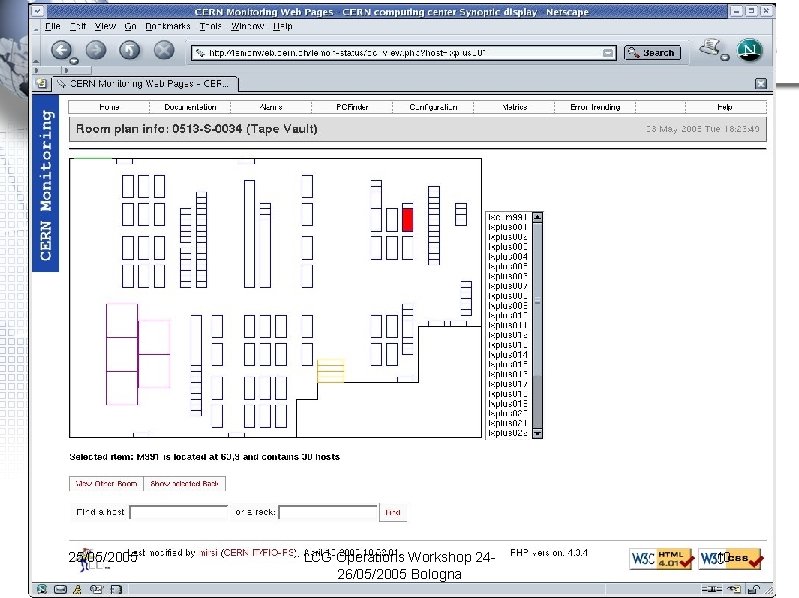This screenshot has width=799, height=598.
Task: Reload the page with the Reload button
Action: [x=129, y=50]
